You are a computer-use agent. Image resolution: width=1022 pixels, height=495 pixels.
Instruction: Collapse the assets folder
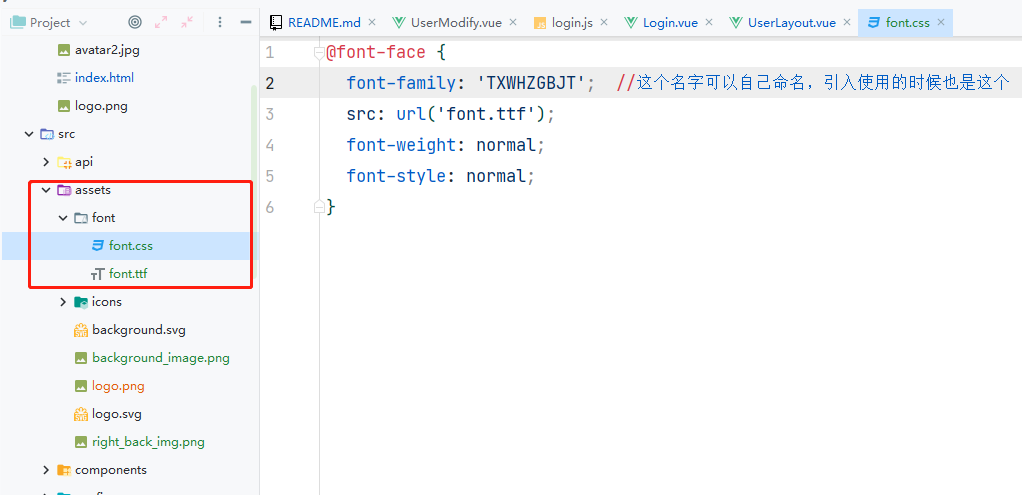point(46,190)
